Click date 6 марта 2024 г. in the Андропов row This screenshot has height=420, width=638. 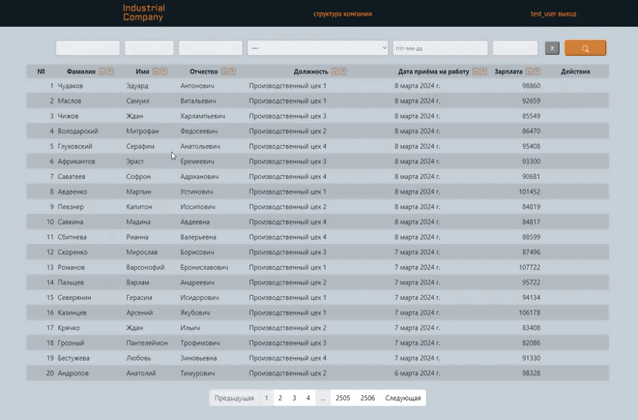click(417, 373)
